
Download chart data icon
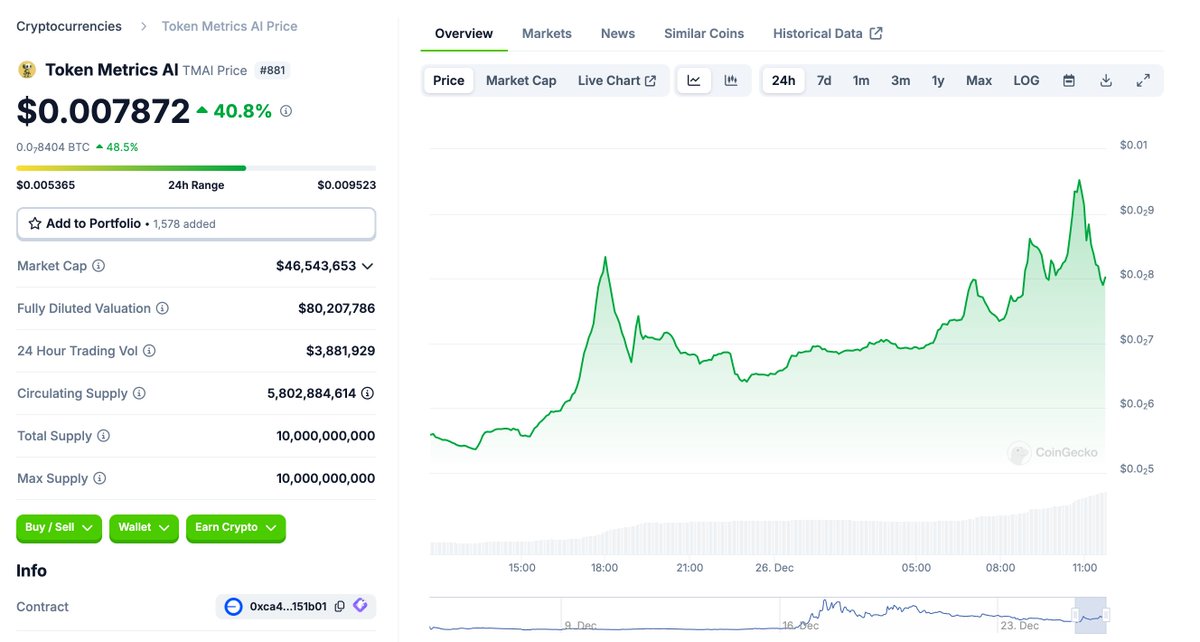click(1106, 80)
